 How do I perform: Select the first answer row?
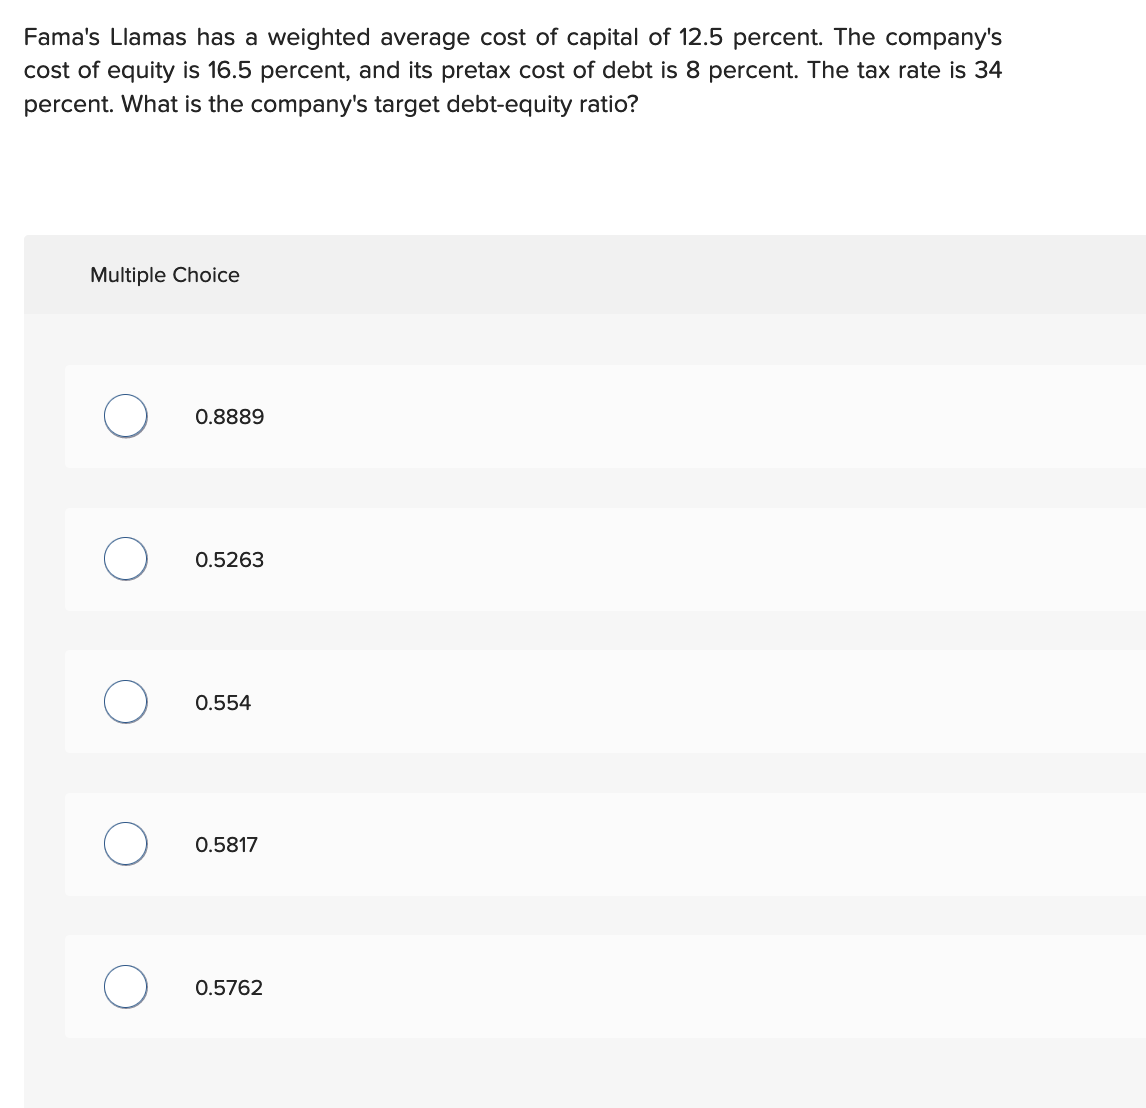tap(600, 416)
